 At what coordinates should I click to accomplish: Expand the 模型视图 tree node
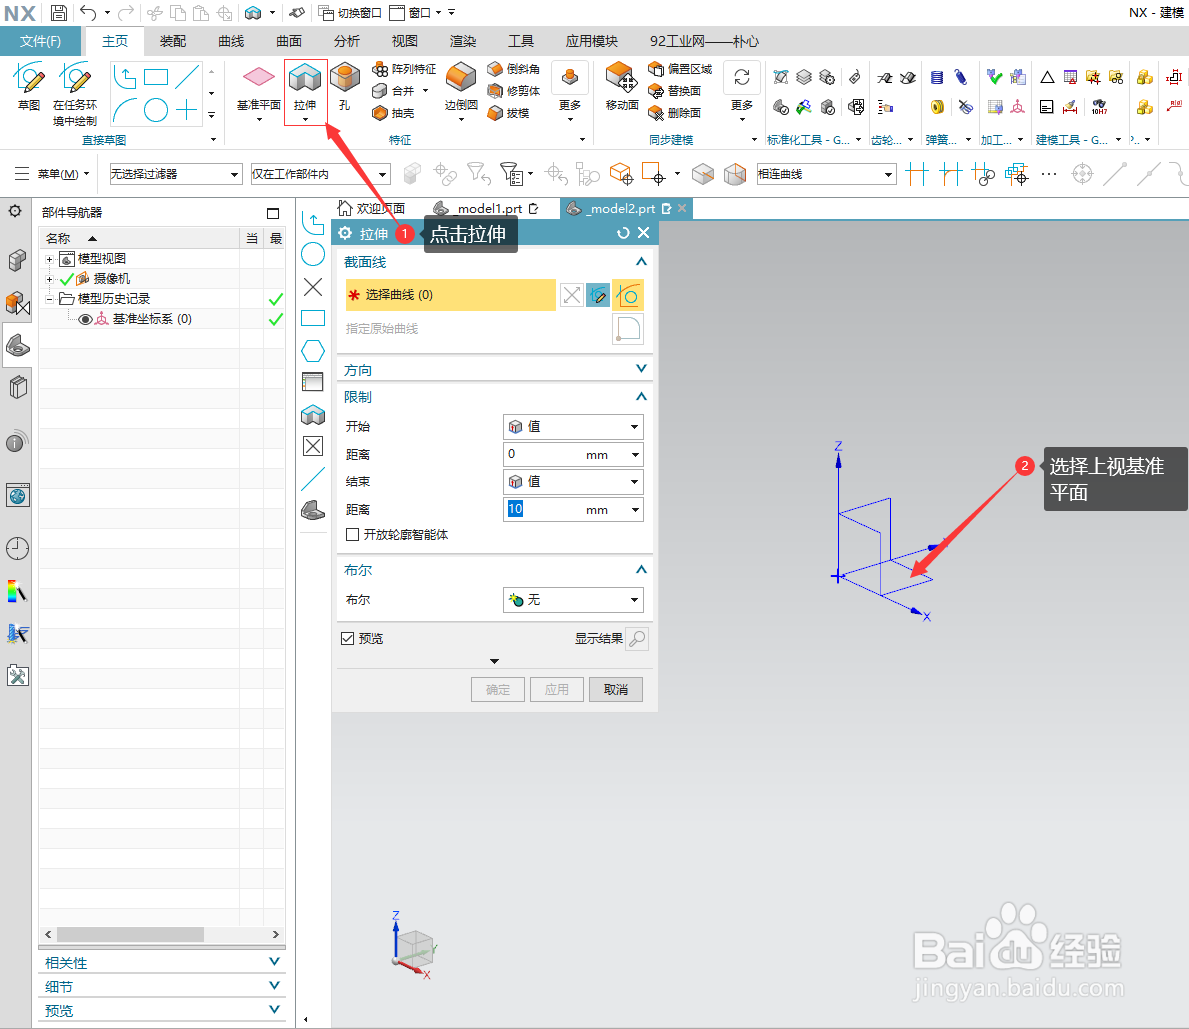[x=50, y=259]
